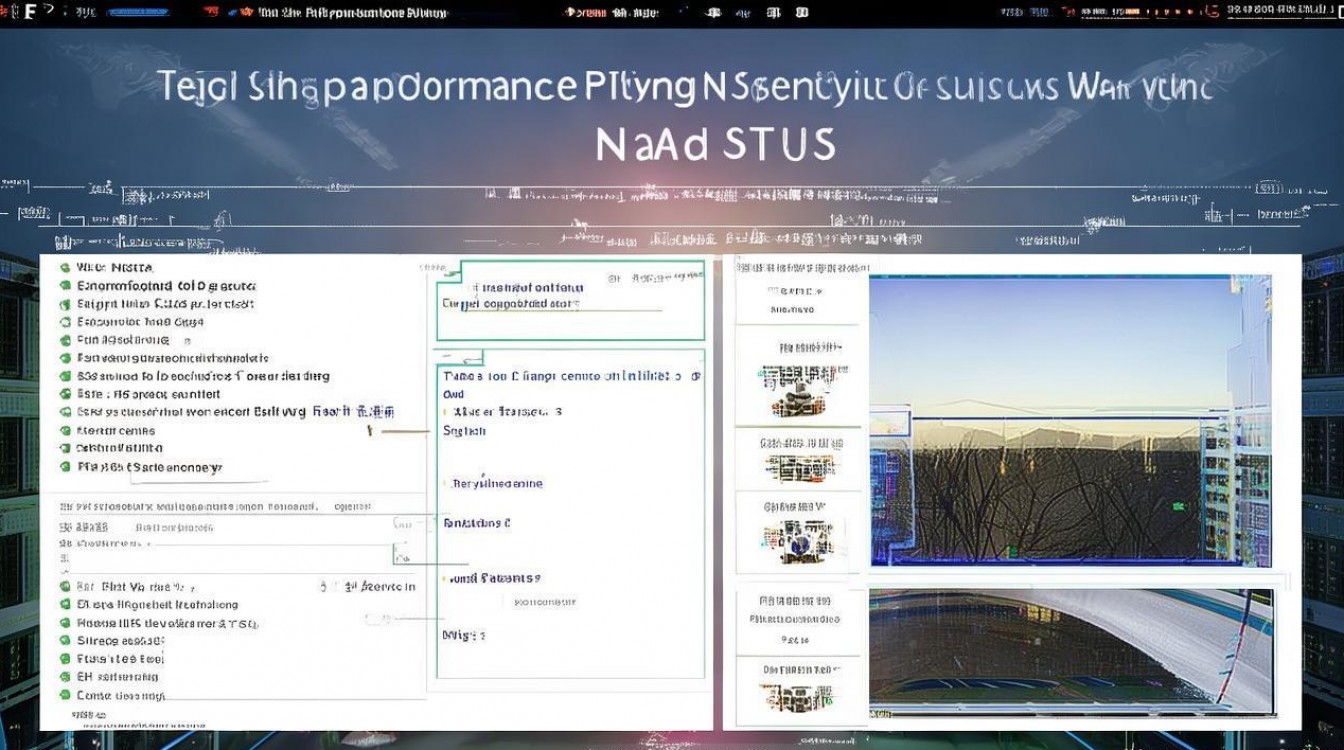Toggle the hollow circle beside "Csbtrol" item

[65, 449]
